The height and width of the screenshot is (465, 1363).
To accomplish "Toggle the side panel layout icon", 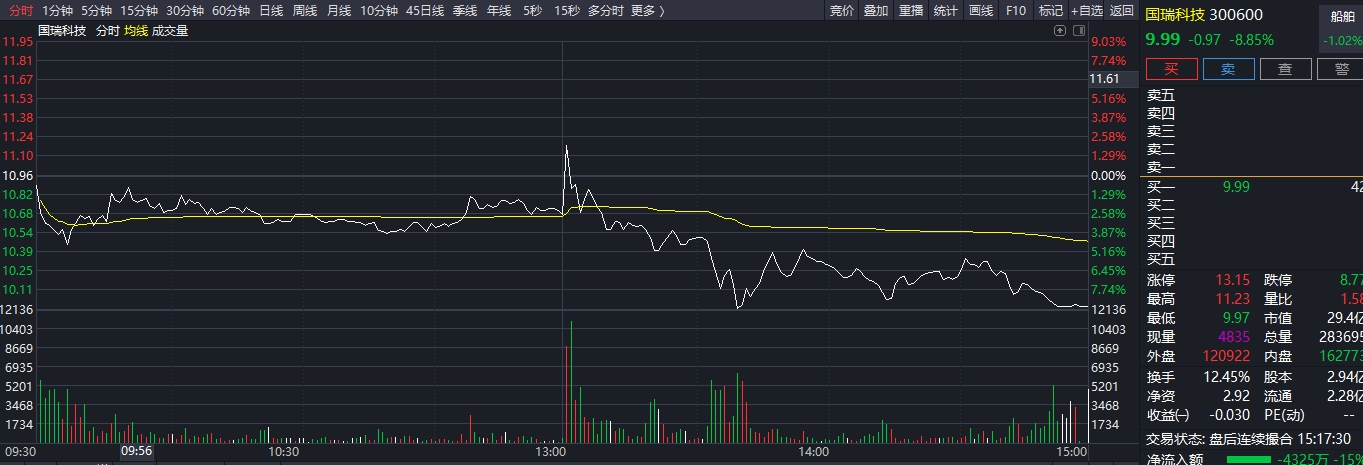I will 1078,31.
